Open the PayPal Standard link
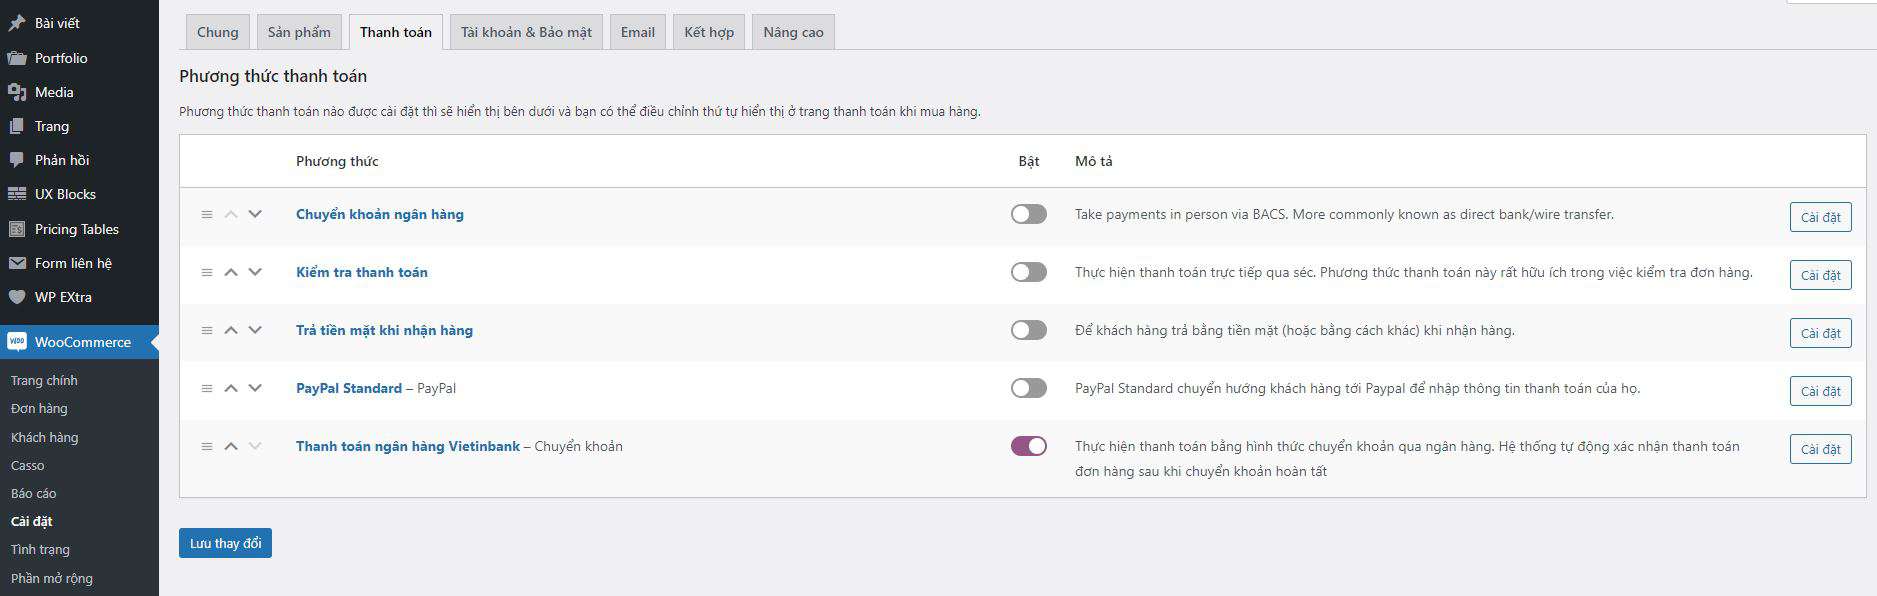This screenshot has width=1877, height=596. point(349,388)
